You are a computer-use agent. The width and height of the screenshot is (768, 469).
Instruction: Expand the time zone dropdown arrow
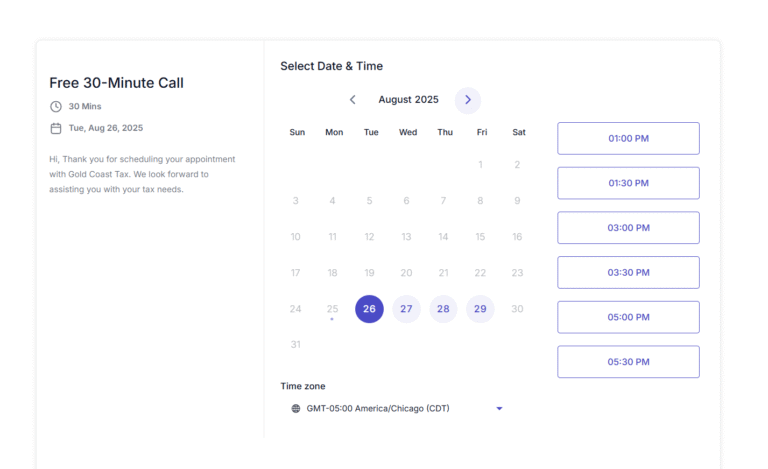499,409
